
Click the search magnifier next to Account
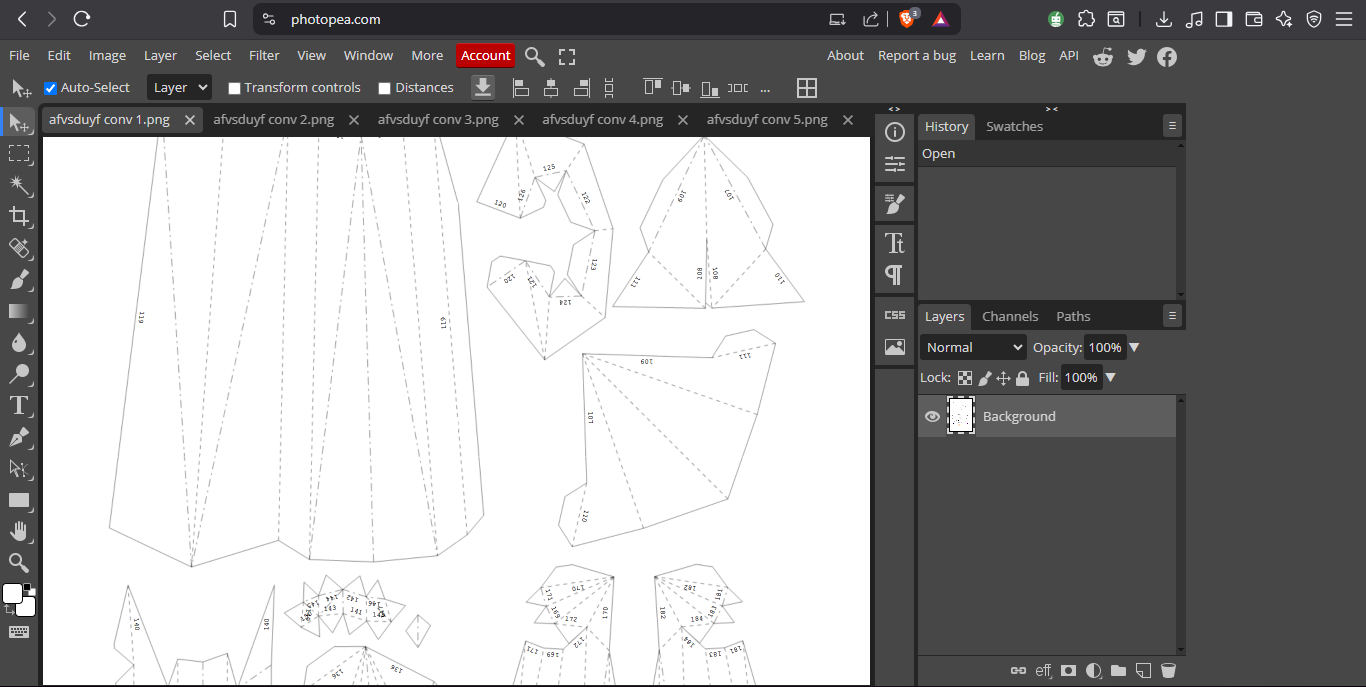coord(535,56)
